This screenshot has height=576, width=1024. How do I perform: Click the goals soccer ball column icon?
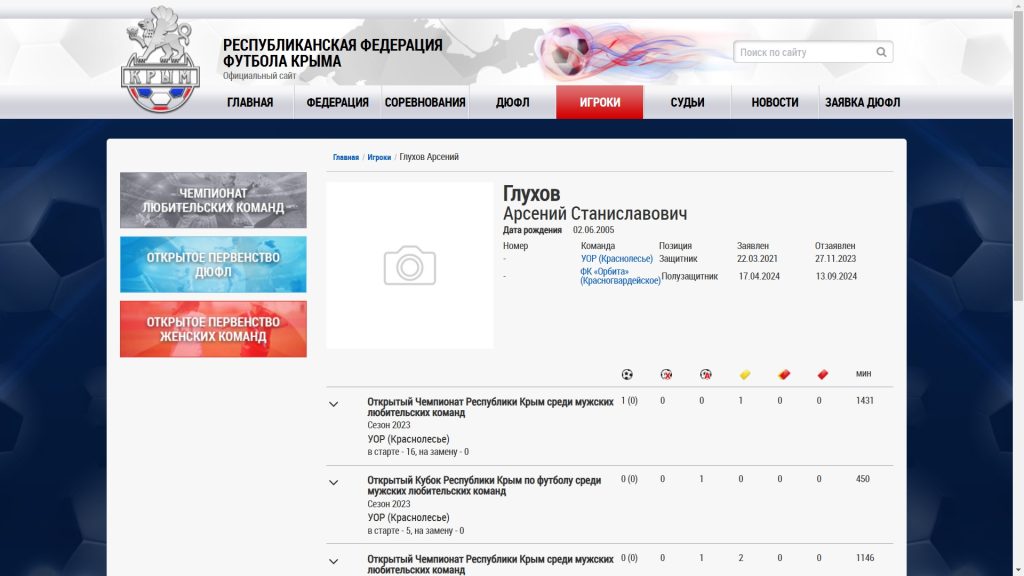(627, 375)
